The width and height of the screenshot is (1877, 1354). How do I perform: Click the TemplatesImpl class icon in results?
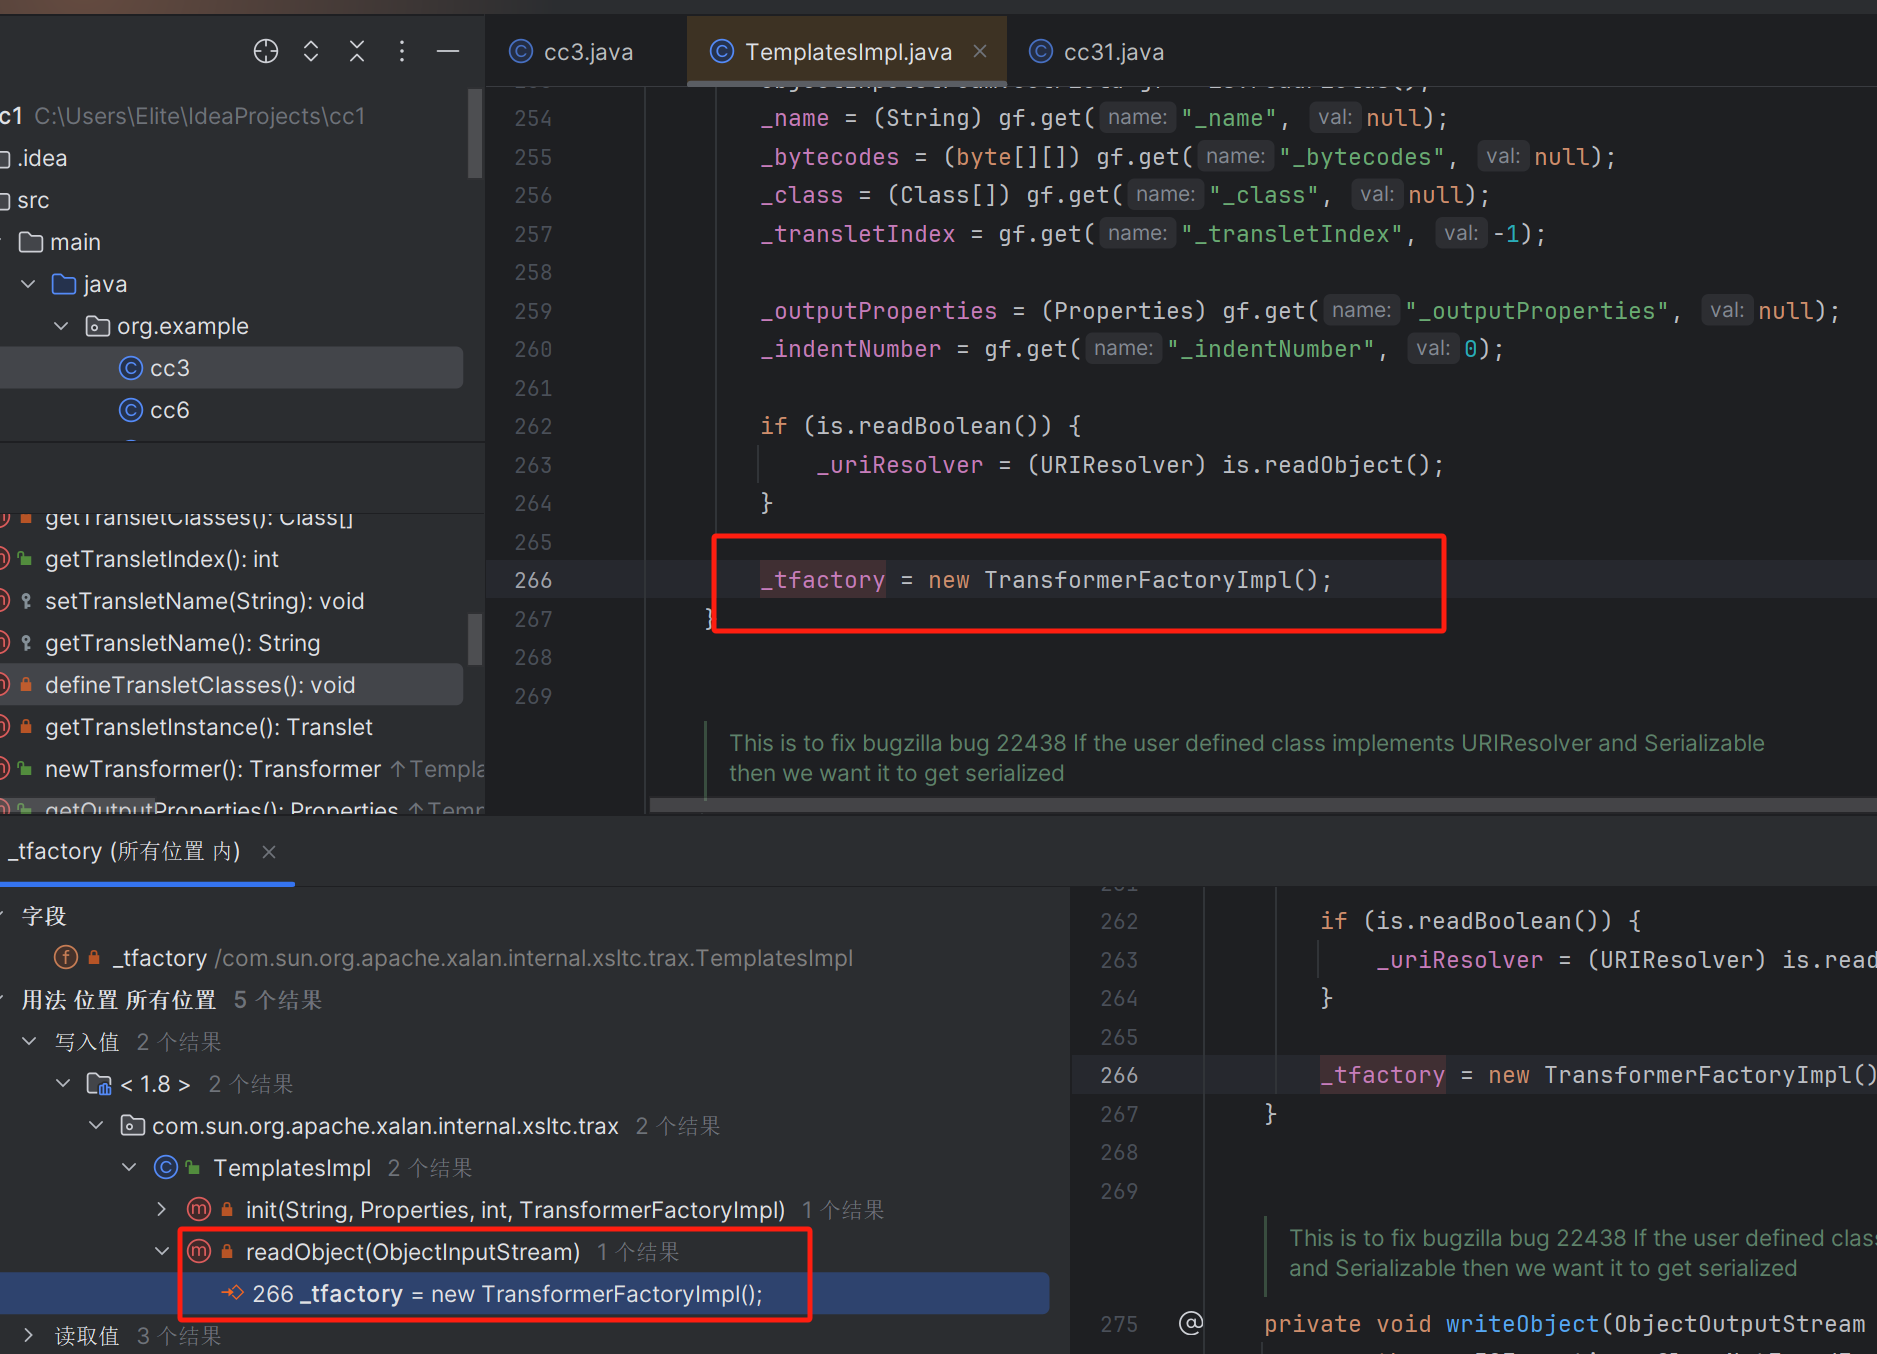(x=166, y=1168)
